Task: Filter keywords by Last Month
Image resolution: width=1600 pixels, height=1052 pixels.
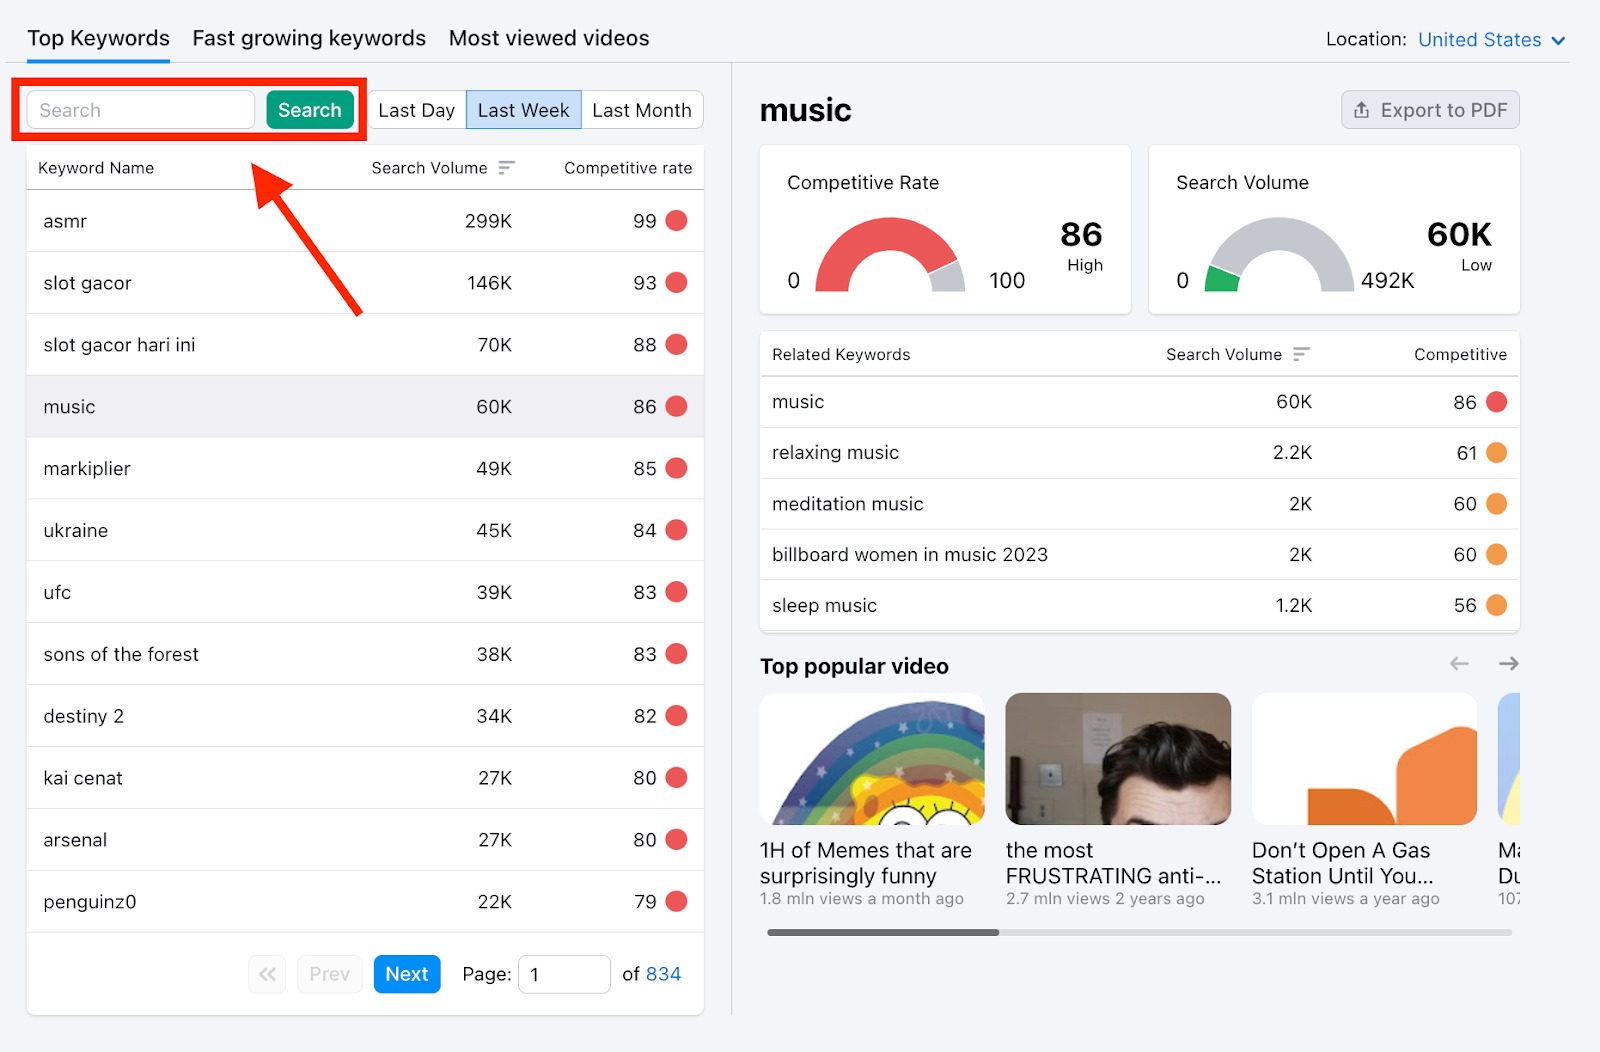Action: pyautogui.click(x=641, y=110)
